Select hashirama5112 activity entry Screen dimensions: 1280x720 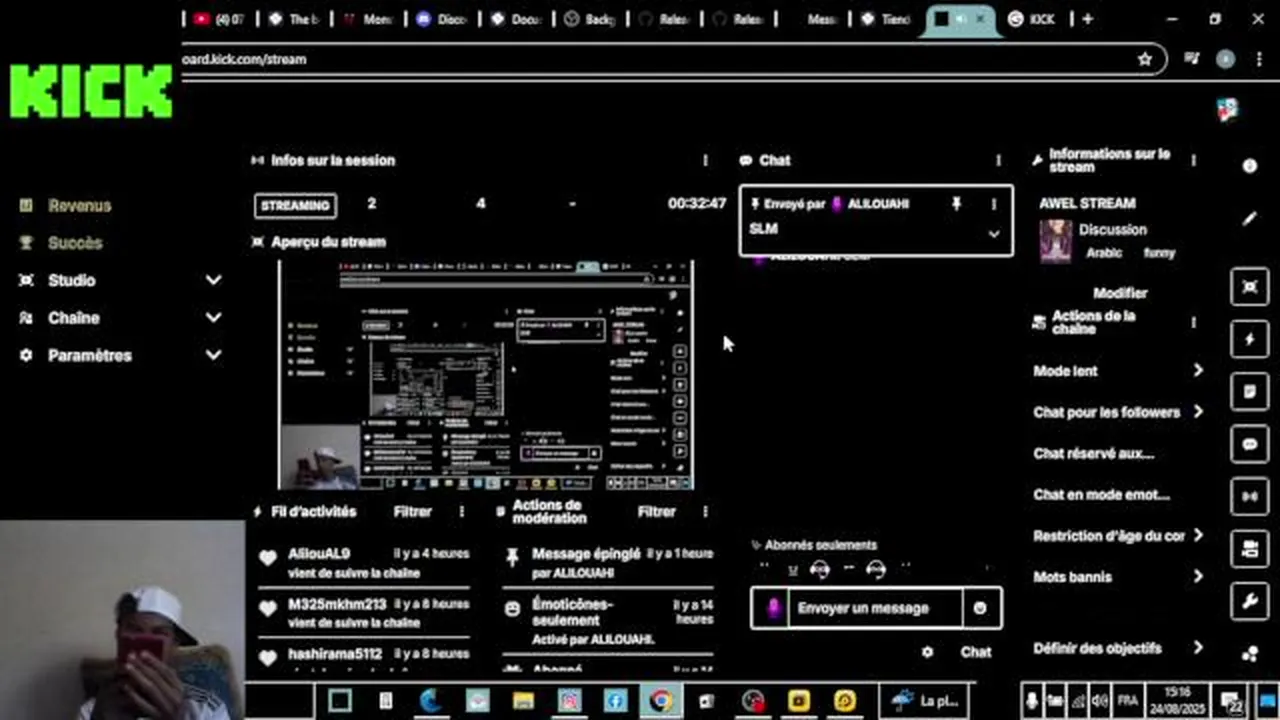(363, 656)
